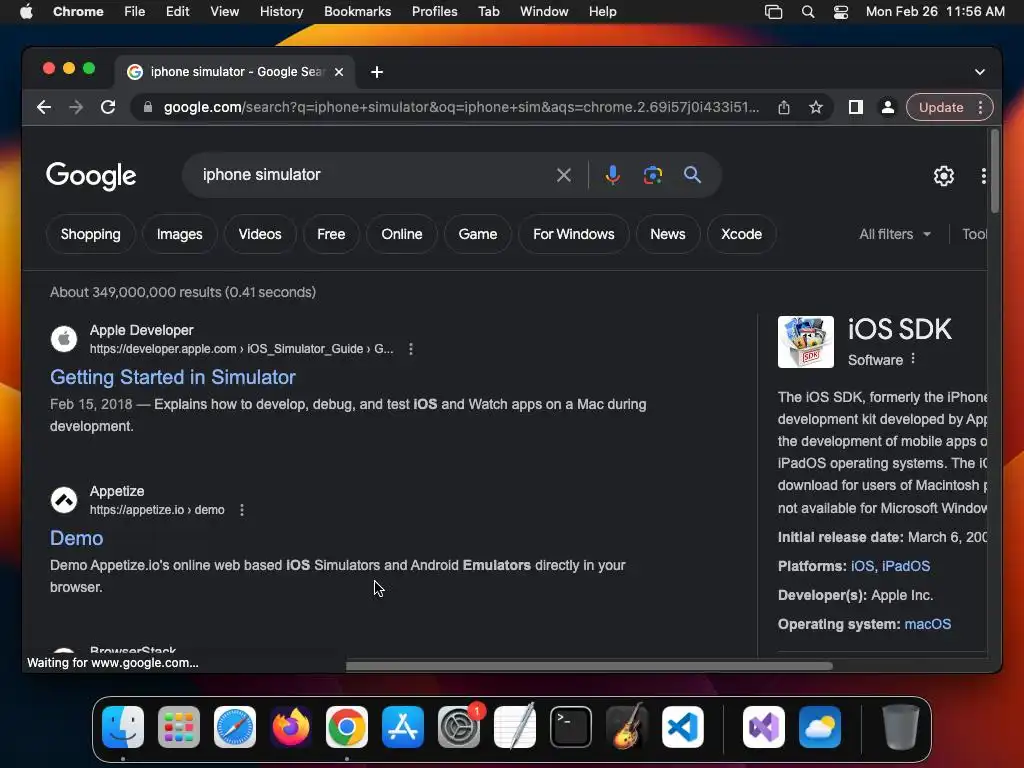
Task: Select the For Windows filter chip
Action: (x=573, y=234)
